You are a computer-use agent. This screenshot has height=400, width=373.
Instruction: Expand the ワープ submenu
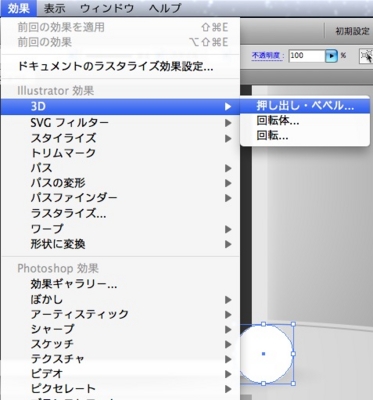(x=120, y=229)
